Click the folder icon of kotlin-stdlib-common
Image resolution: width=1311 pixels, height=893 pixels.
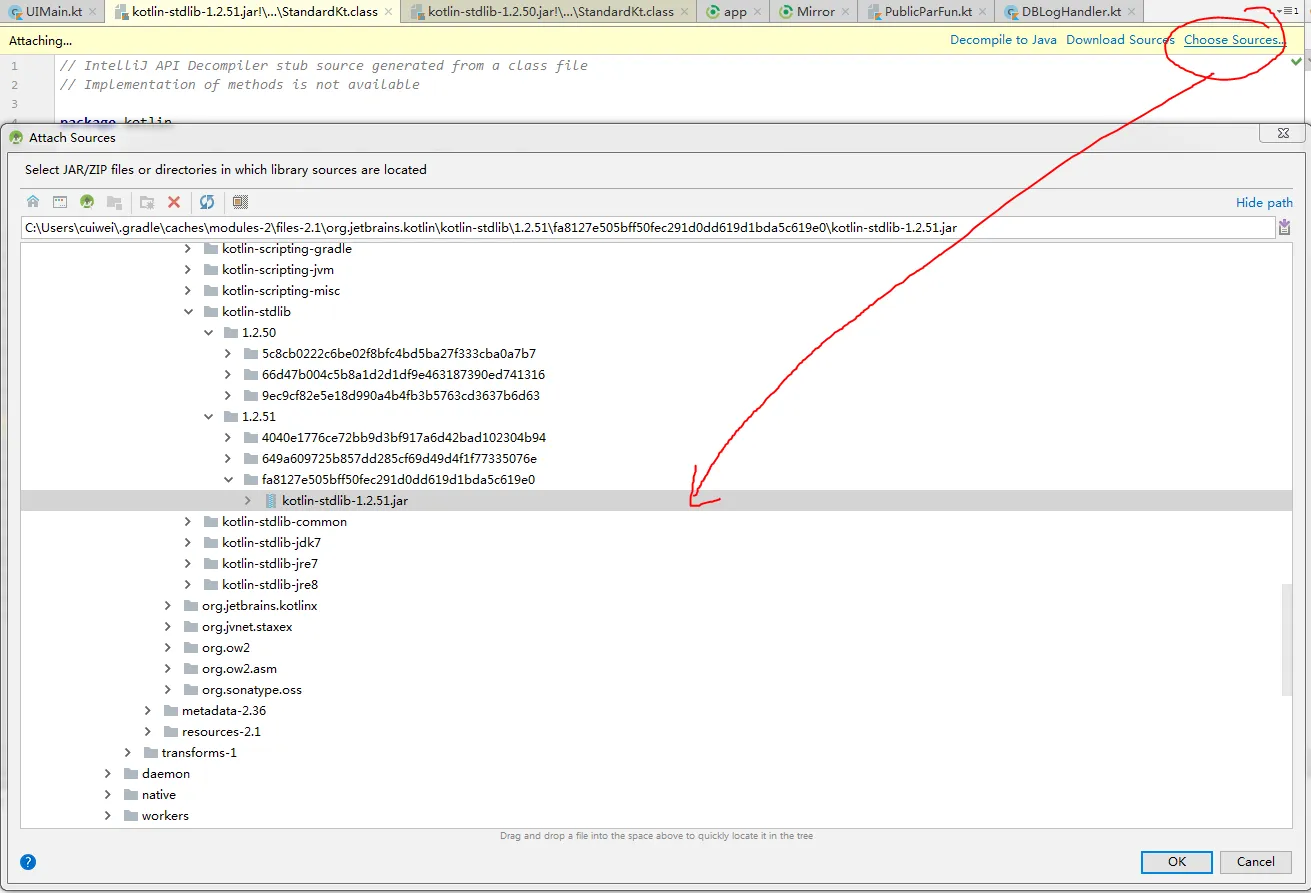pos(211,521)
